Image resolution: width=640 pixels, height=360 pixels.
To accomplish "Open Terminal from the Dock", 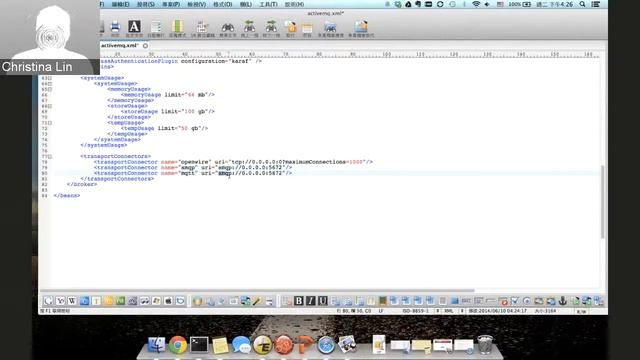I will point(199,345).
